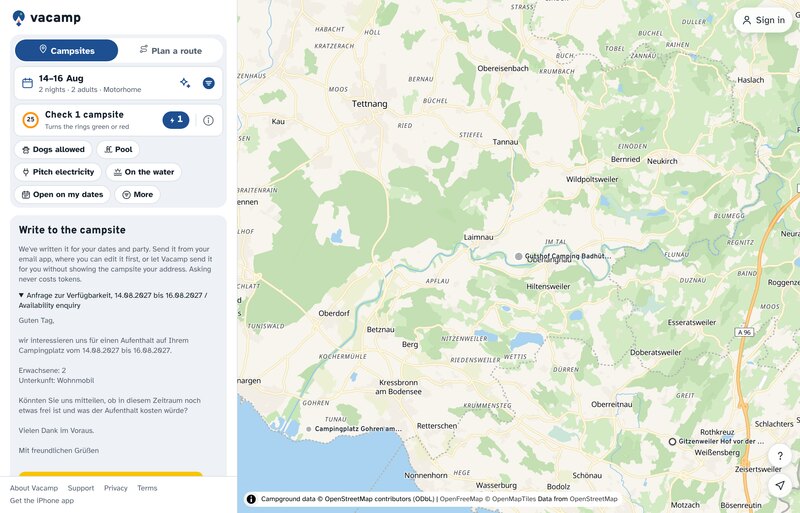Open the Privacy footer link
The image size is (800, 513).
[116, 488]
